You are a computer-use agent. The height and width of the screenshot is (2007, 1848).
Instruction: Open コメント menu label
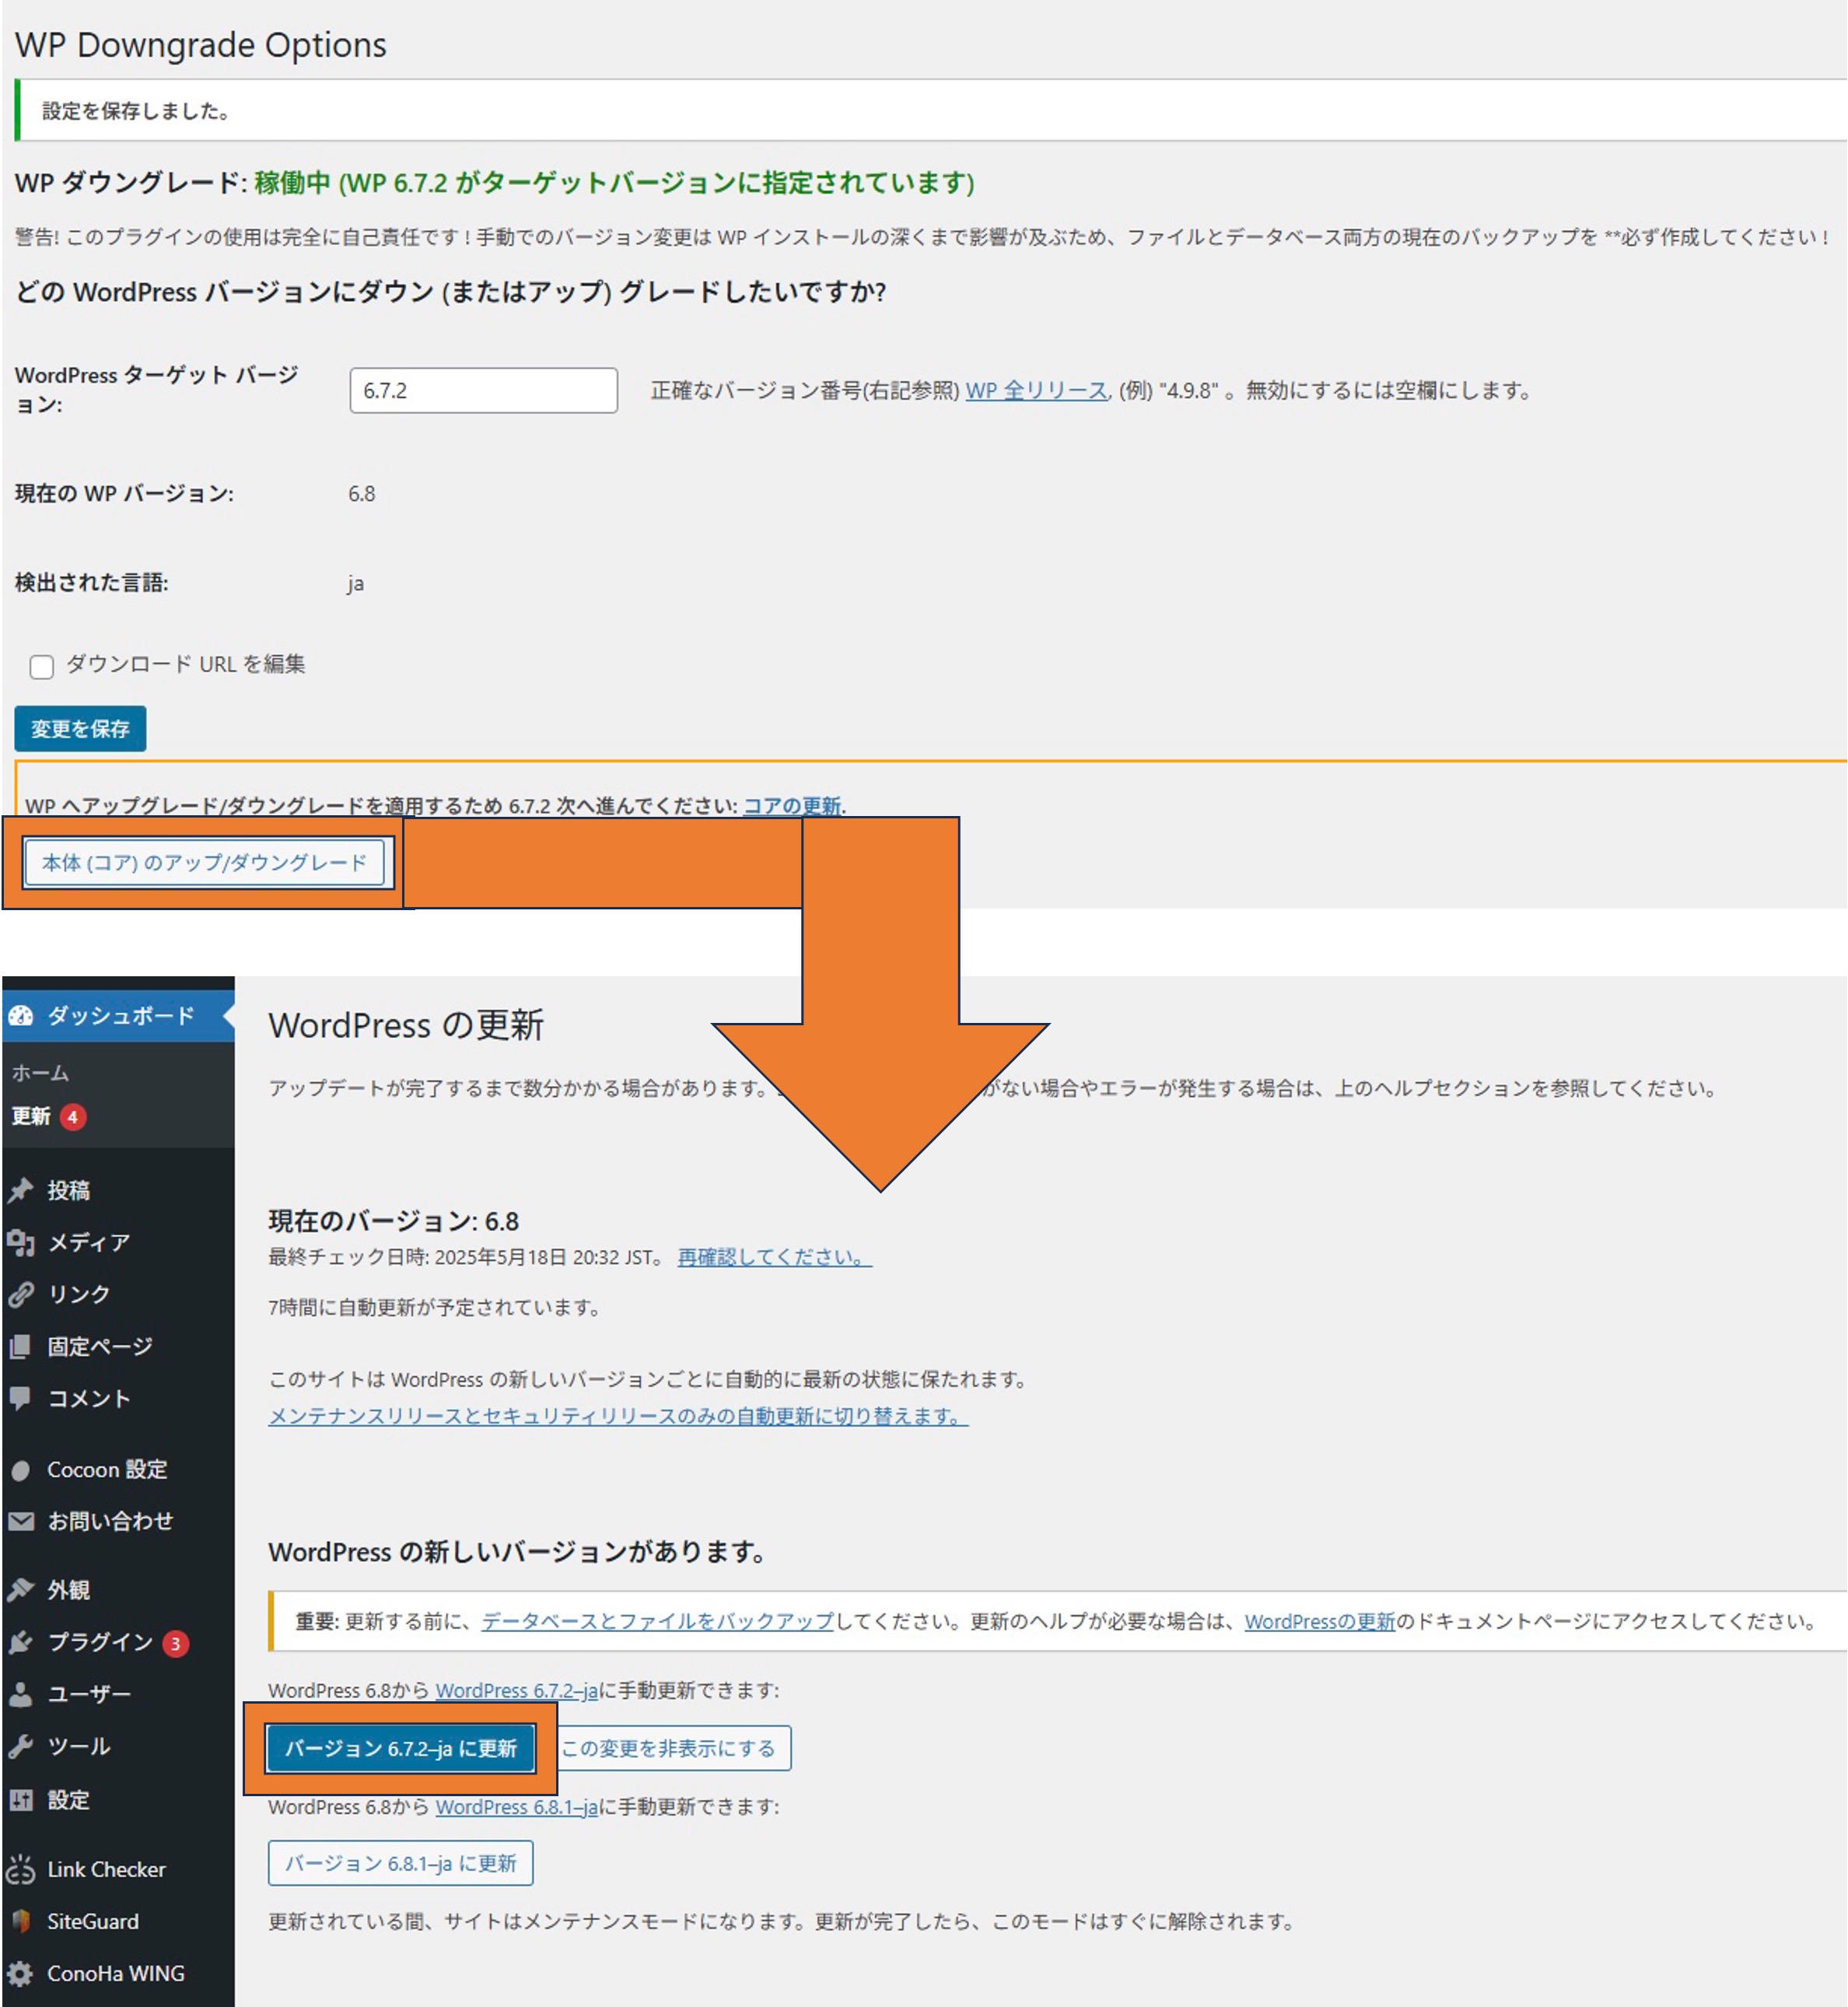coord(89,1398)
